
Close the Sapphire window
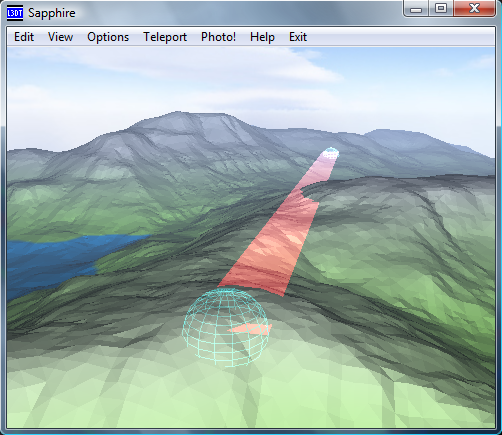pos(474,9)
